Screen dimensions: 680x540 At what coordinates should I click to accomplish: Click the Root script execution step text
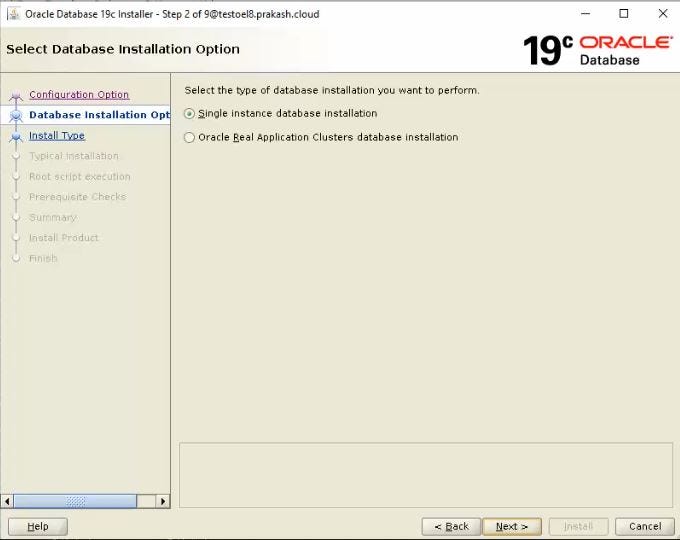click(x=80, y=177)
